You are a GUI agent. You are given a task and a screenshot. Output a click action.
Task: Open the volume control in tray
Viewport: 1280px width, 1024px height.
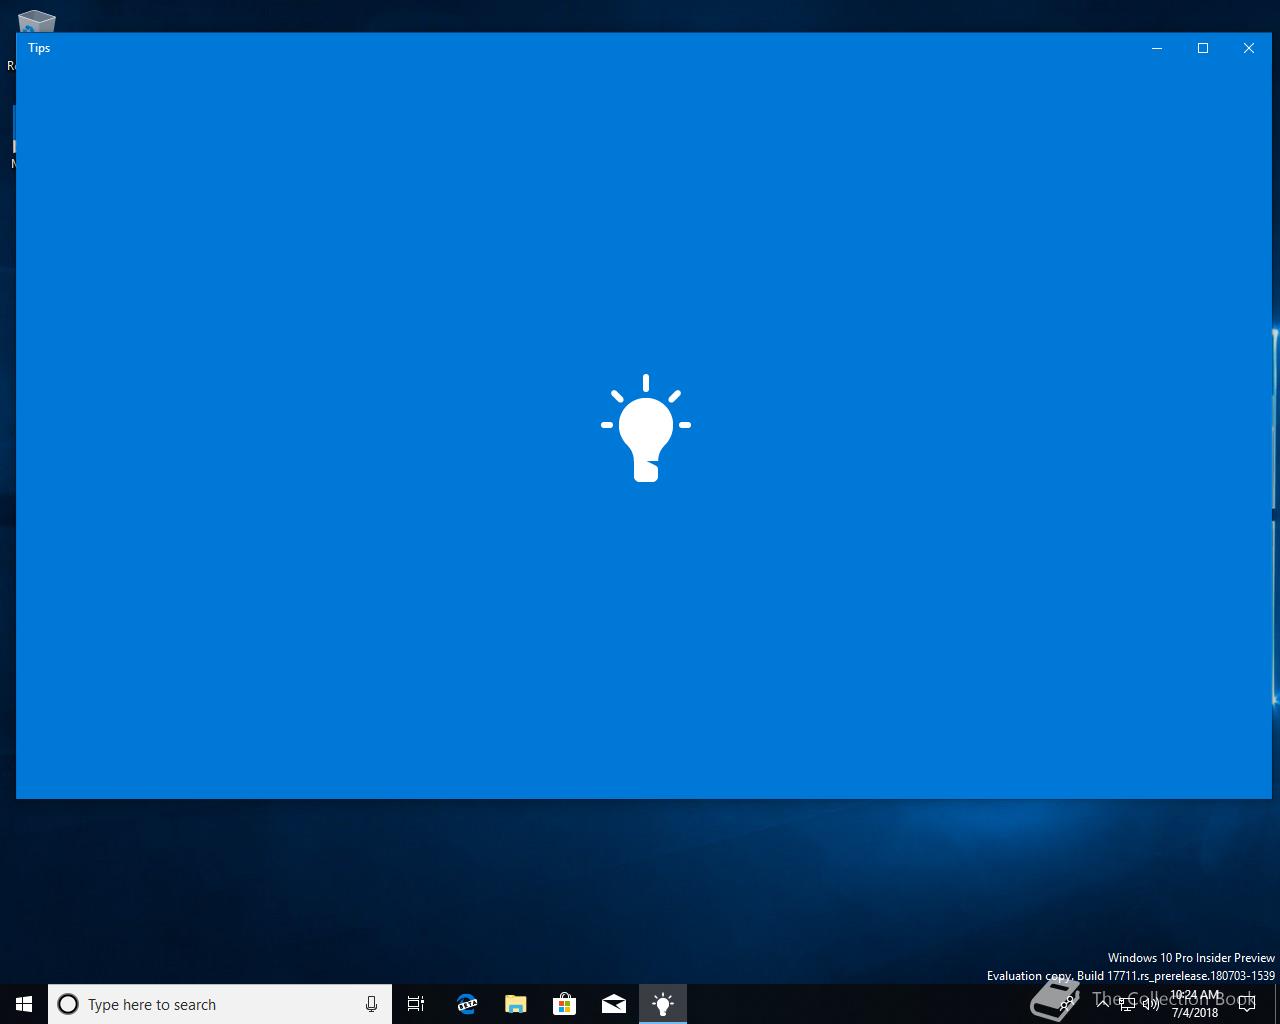click(x=1150, y=1004)
